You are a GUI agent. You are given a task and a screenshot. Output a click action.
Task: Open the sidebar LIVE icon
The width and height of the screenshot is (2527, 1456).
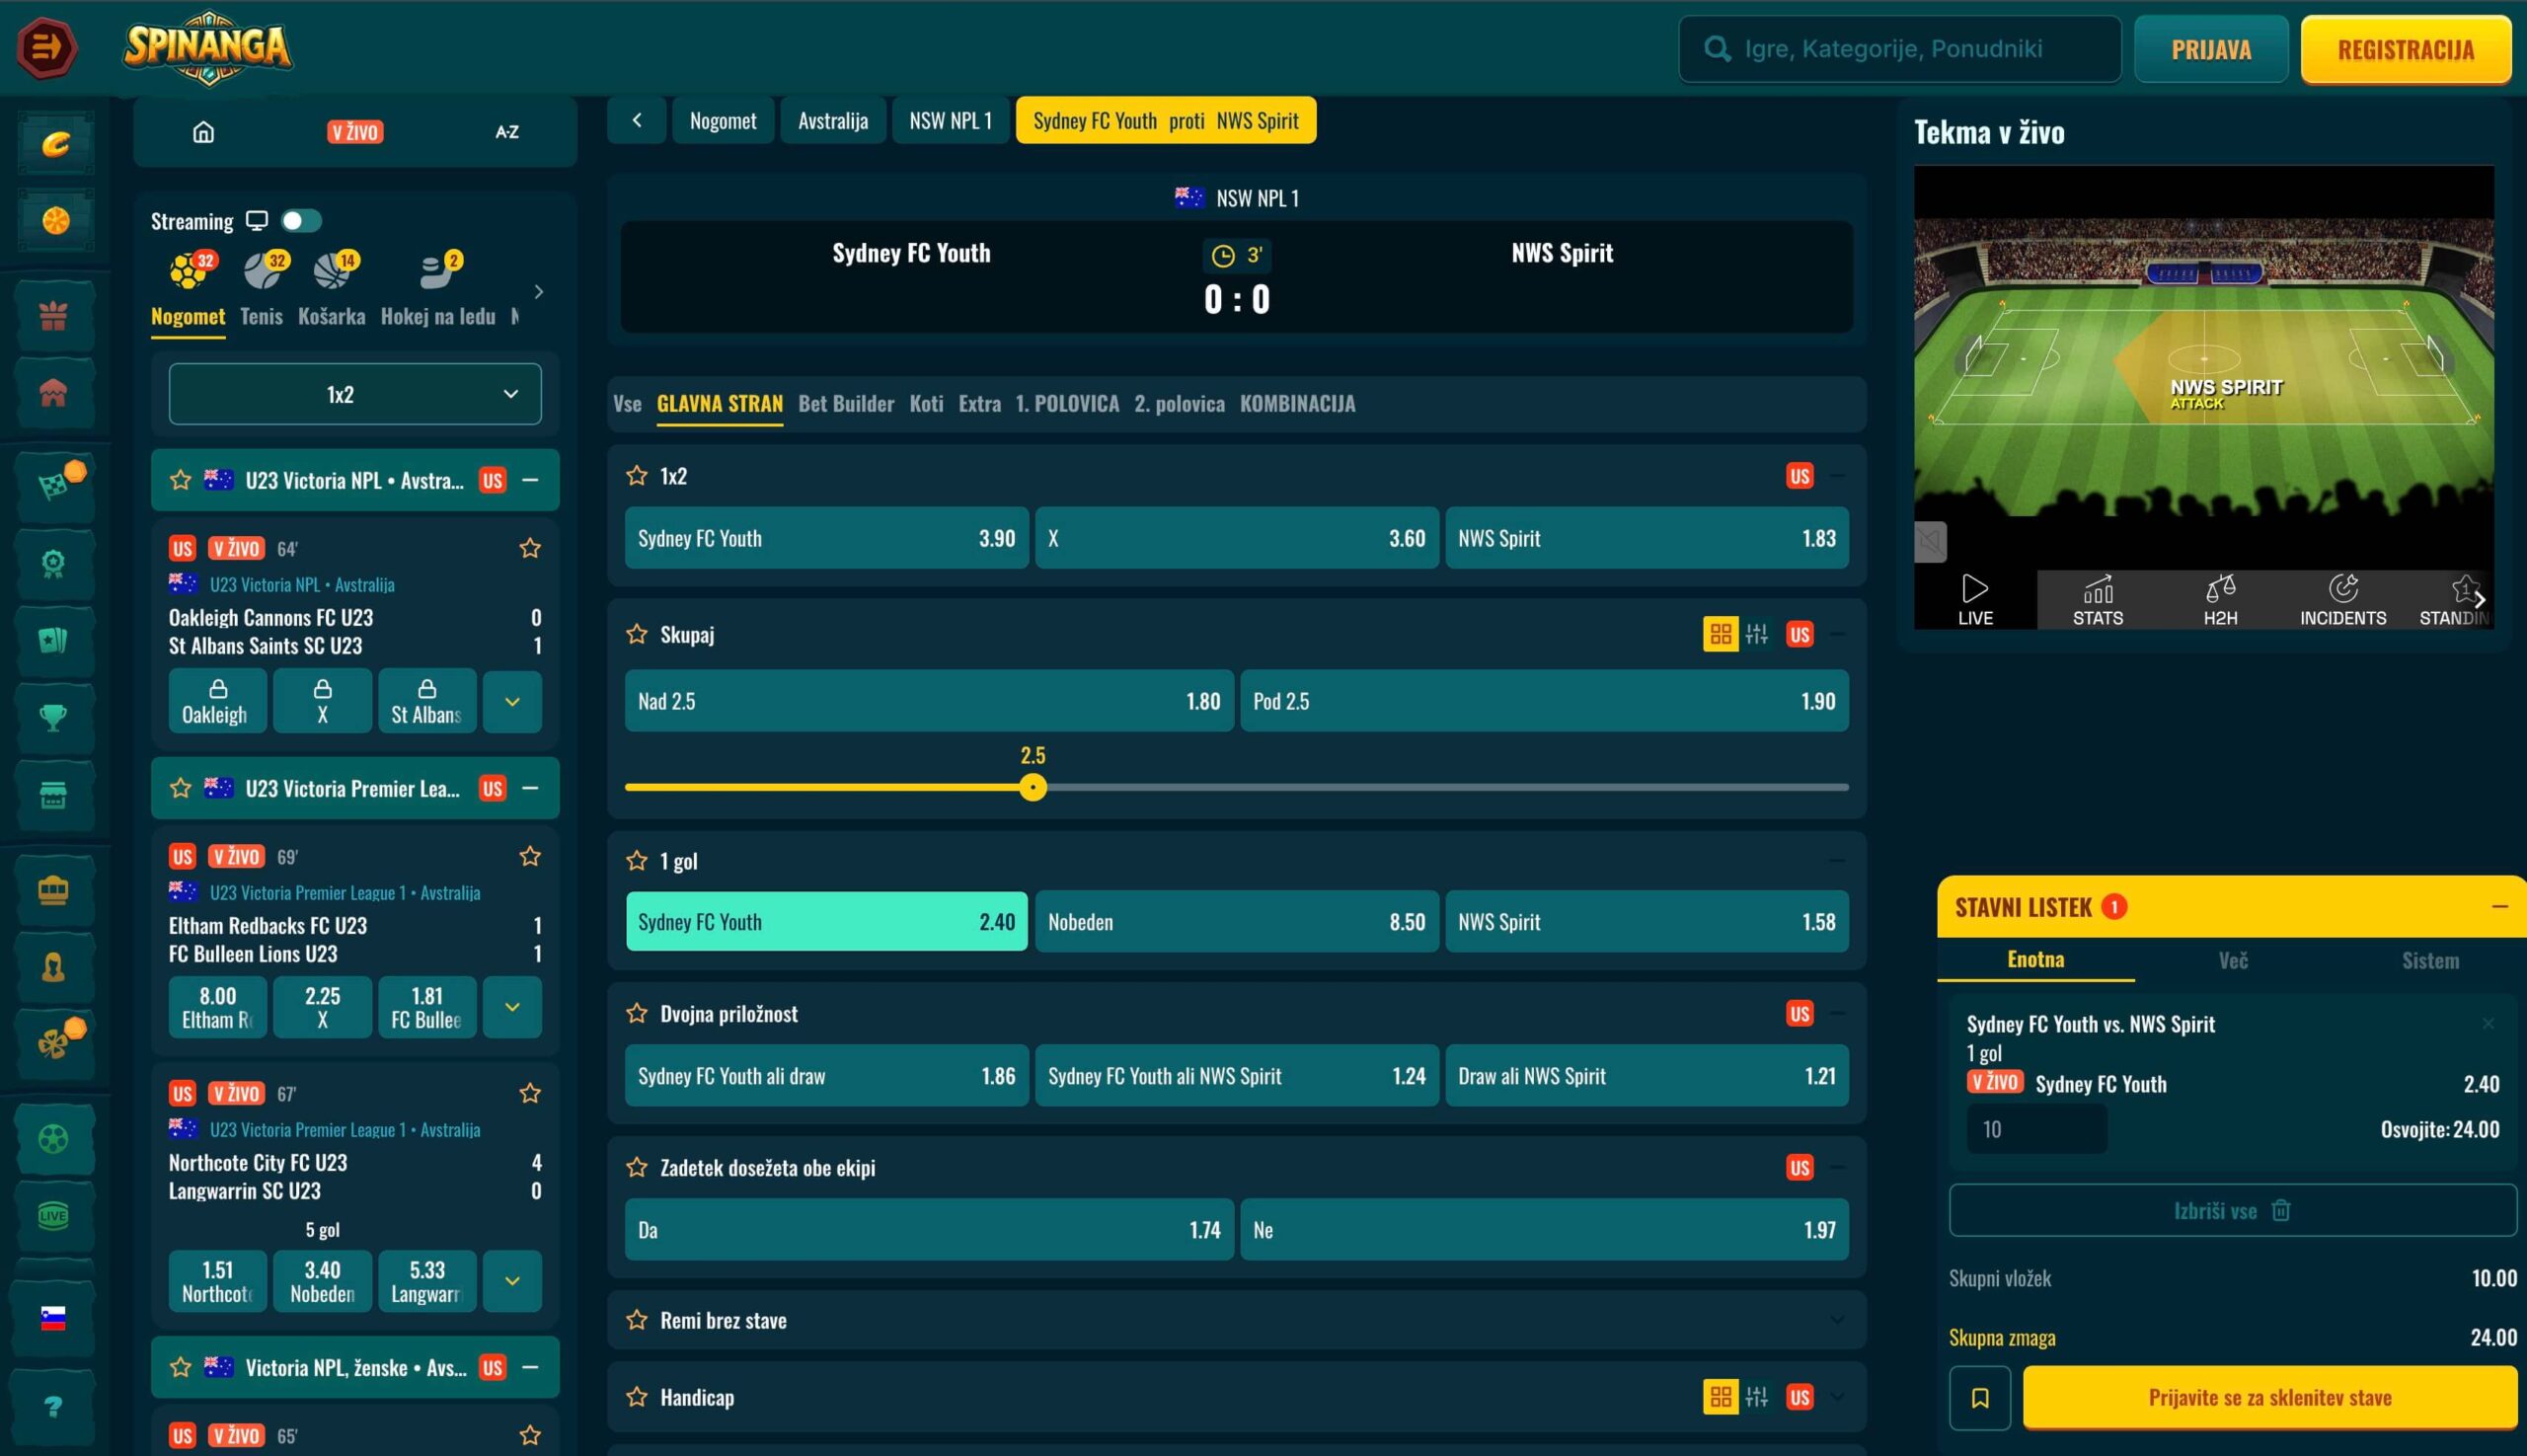[53, 1216]
